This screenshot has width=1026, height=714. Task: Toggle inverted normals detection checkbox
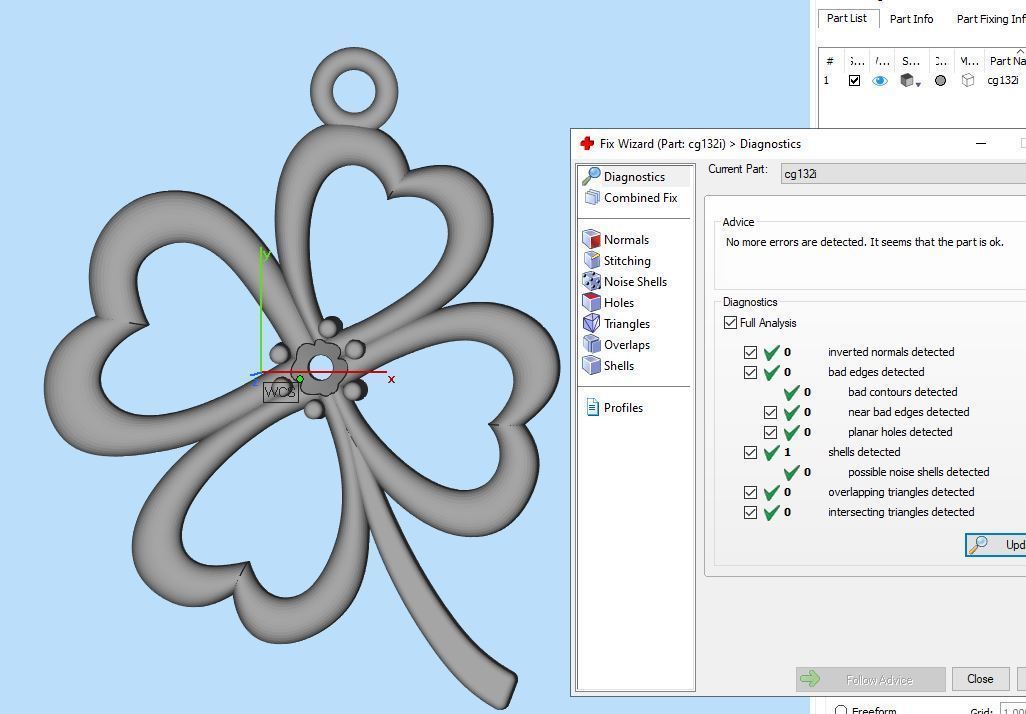(x=751, y=352)
